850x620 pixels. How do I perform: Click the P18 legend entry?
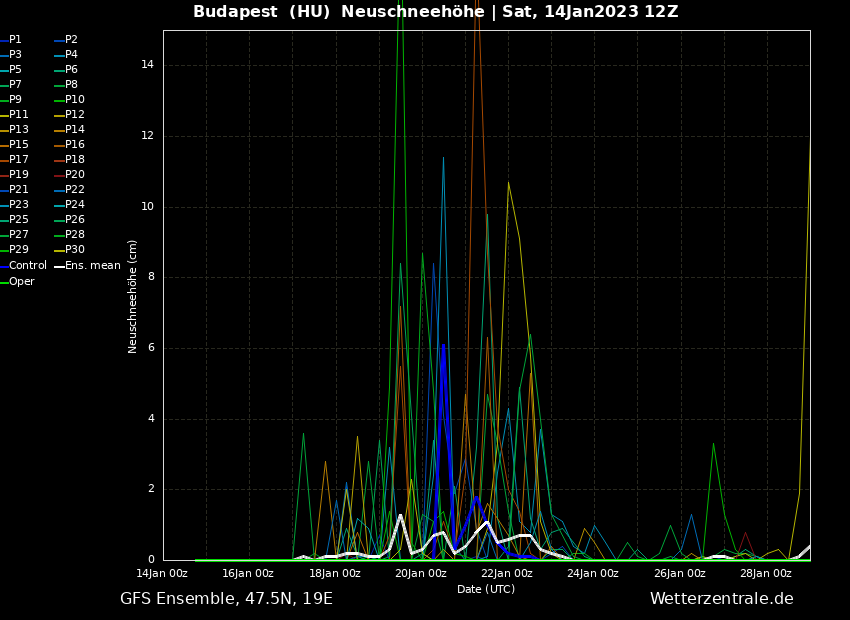tap(75, 160)
